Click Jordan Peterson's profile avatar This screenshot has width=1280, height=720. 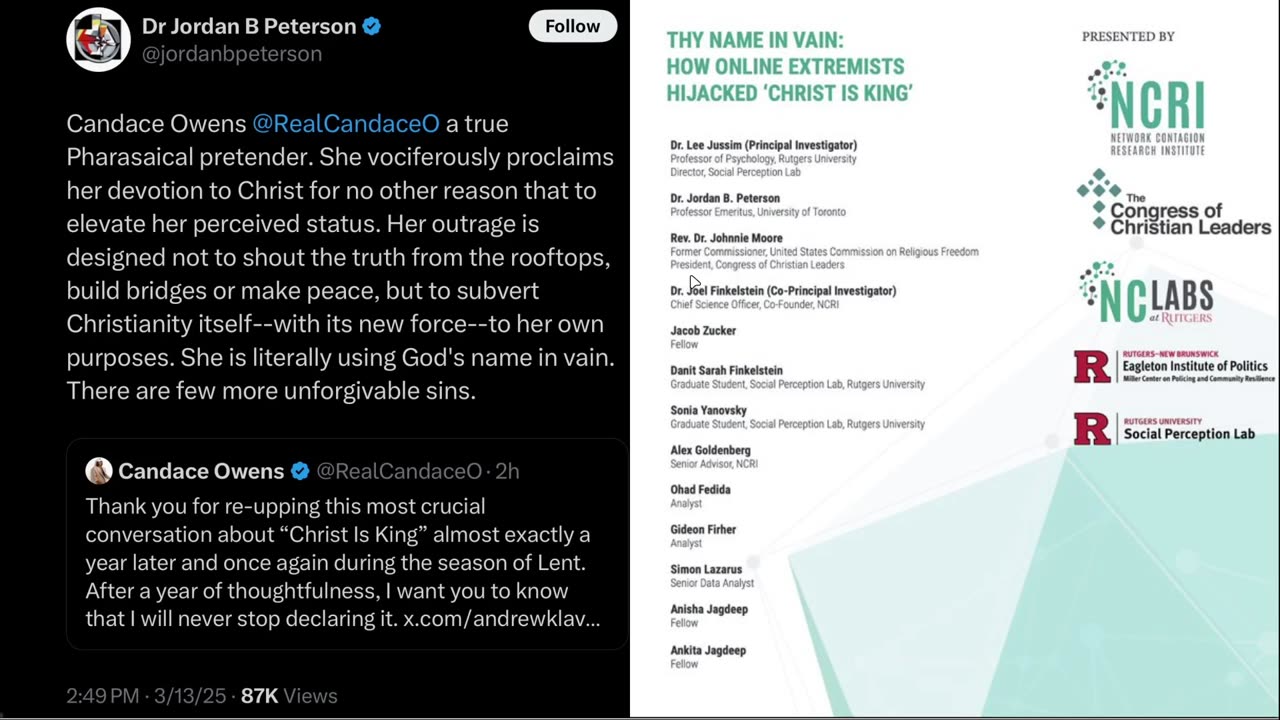click(x=98, y=40)
